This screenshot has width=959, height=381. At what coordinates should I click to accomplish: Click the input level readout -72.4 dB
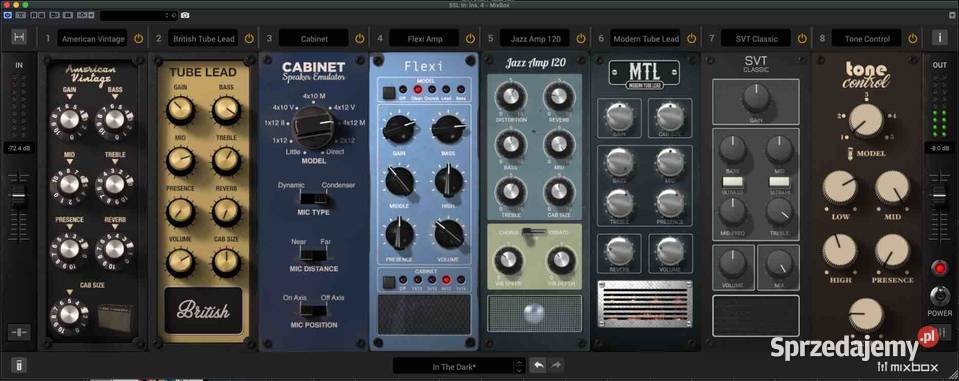[19, 148]
